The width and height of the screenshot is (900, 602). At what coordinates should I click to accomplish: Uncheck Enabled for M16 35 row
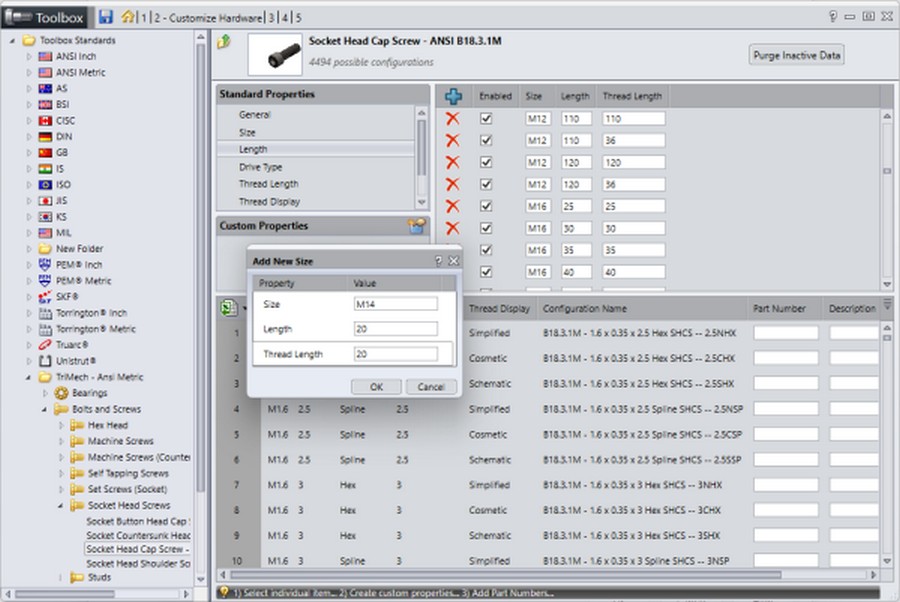coord(486,250)
